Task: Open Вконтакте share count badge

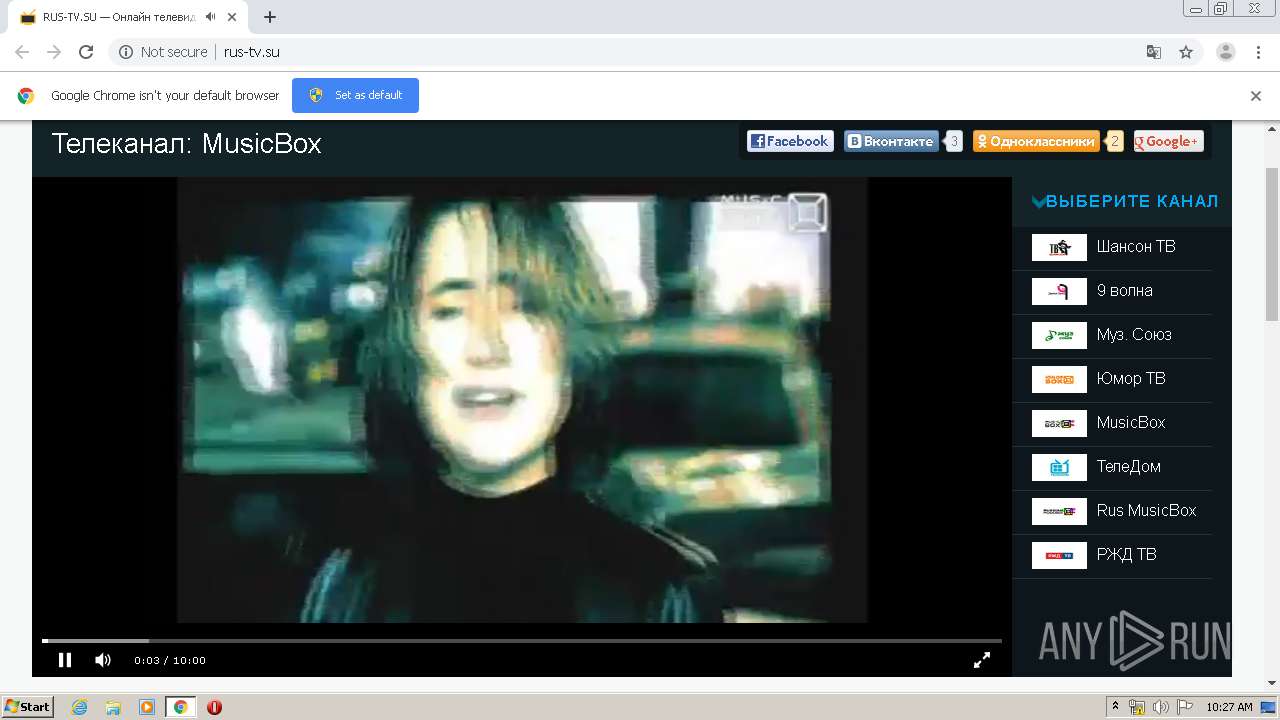Action: coord(954,142)
